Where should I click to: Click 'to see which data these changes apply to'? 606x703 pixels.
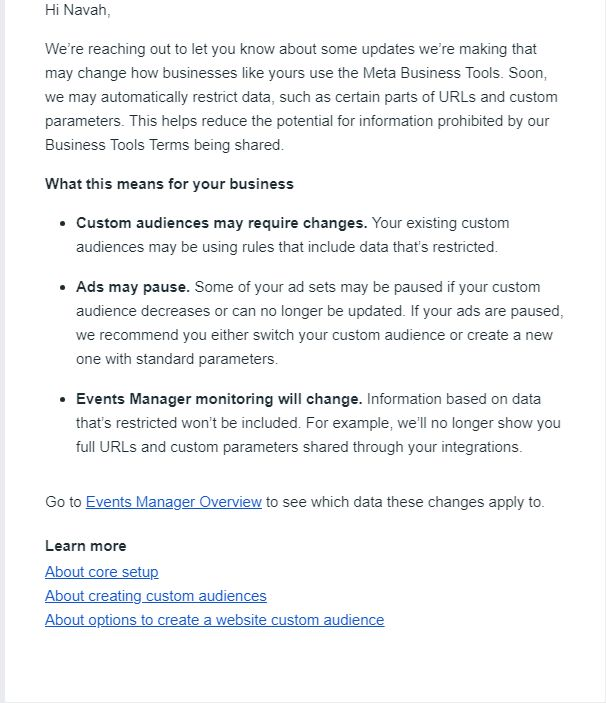click(x=405, y=502)
